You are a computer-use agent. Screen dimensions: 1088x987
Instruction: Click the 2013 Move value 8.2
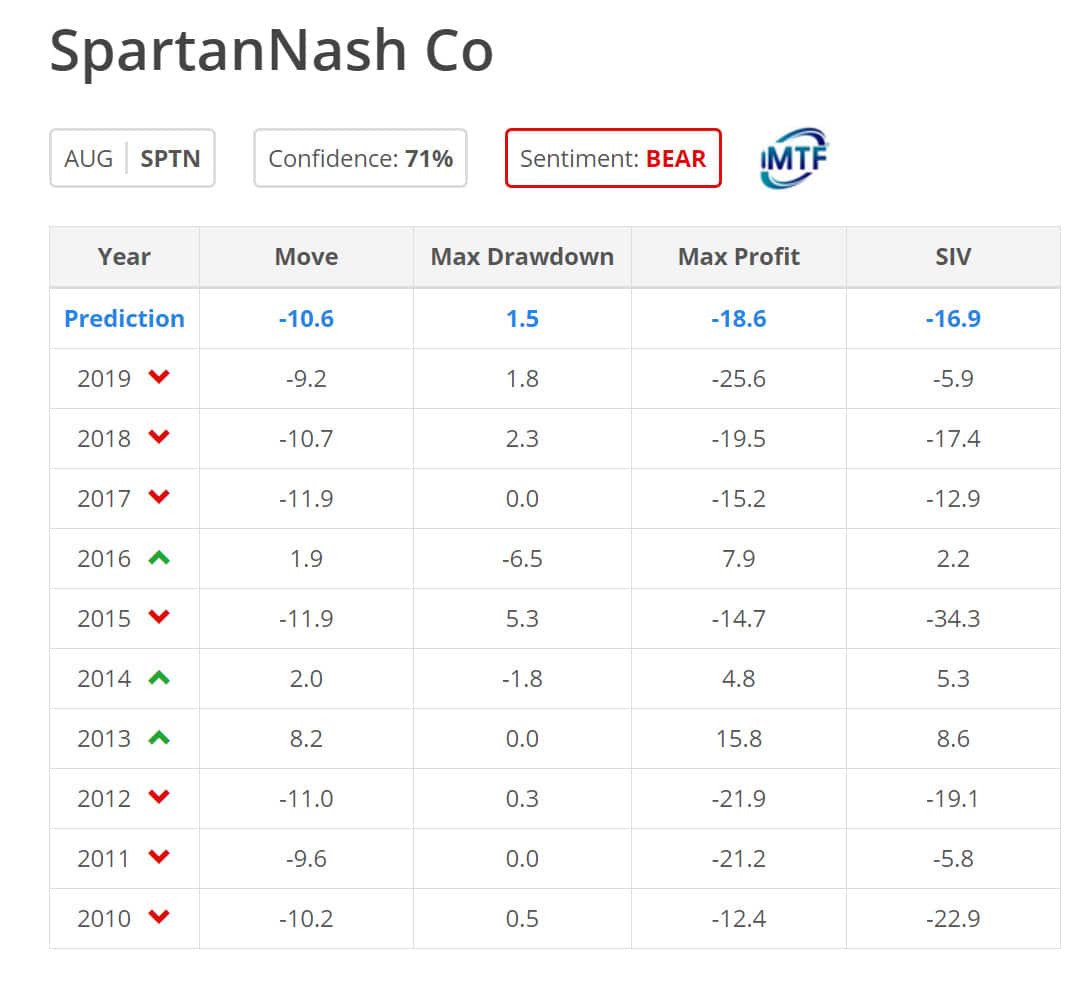[306, 739]
